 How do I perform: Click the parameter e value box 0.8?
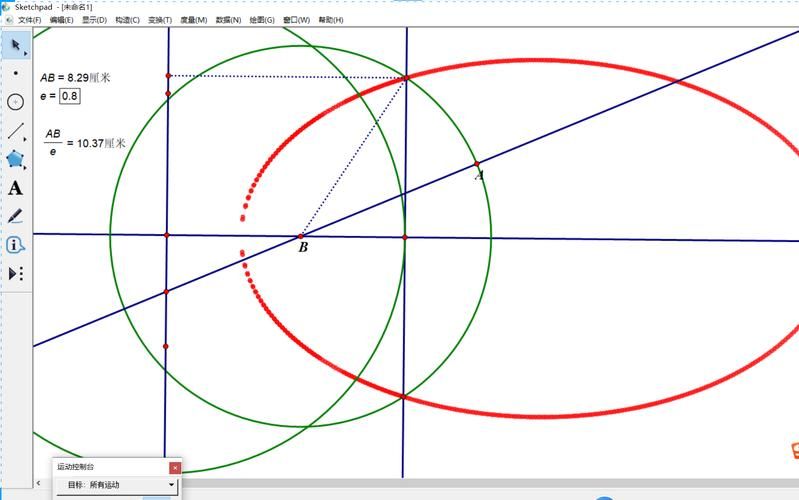(70, 96)
